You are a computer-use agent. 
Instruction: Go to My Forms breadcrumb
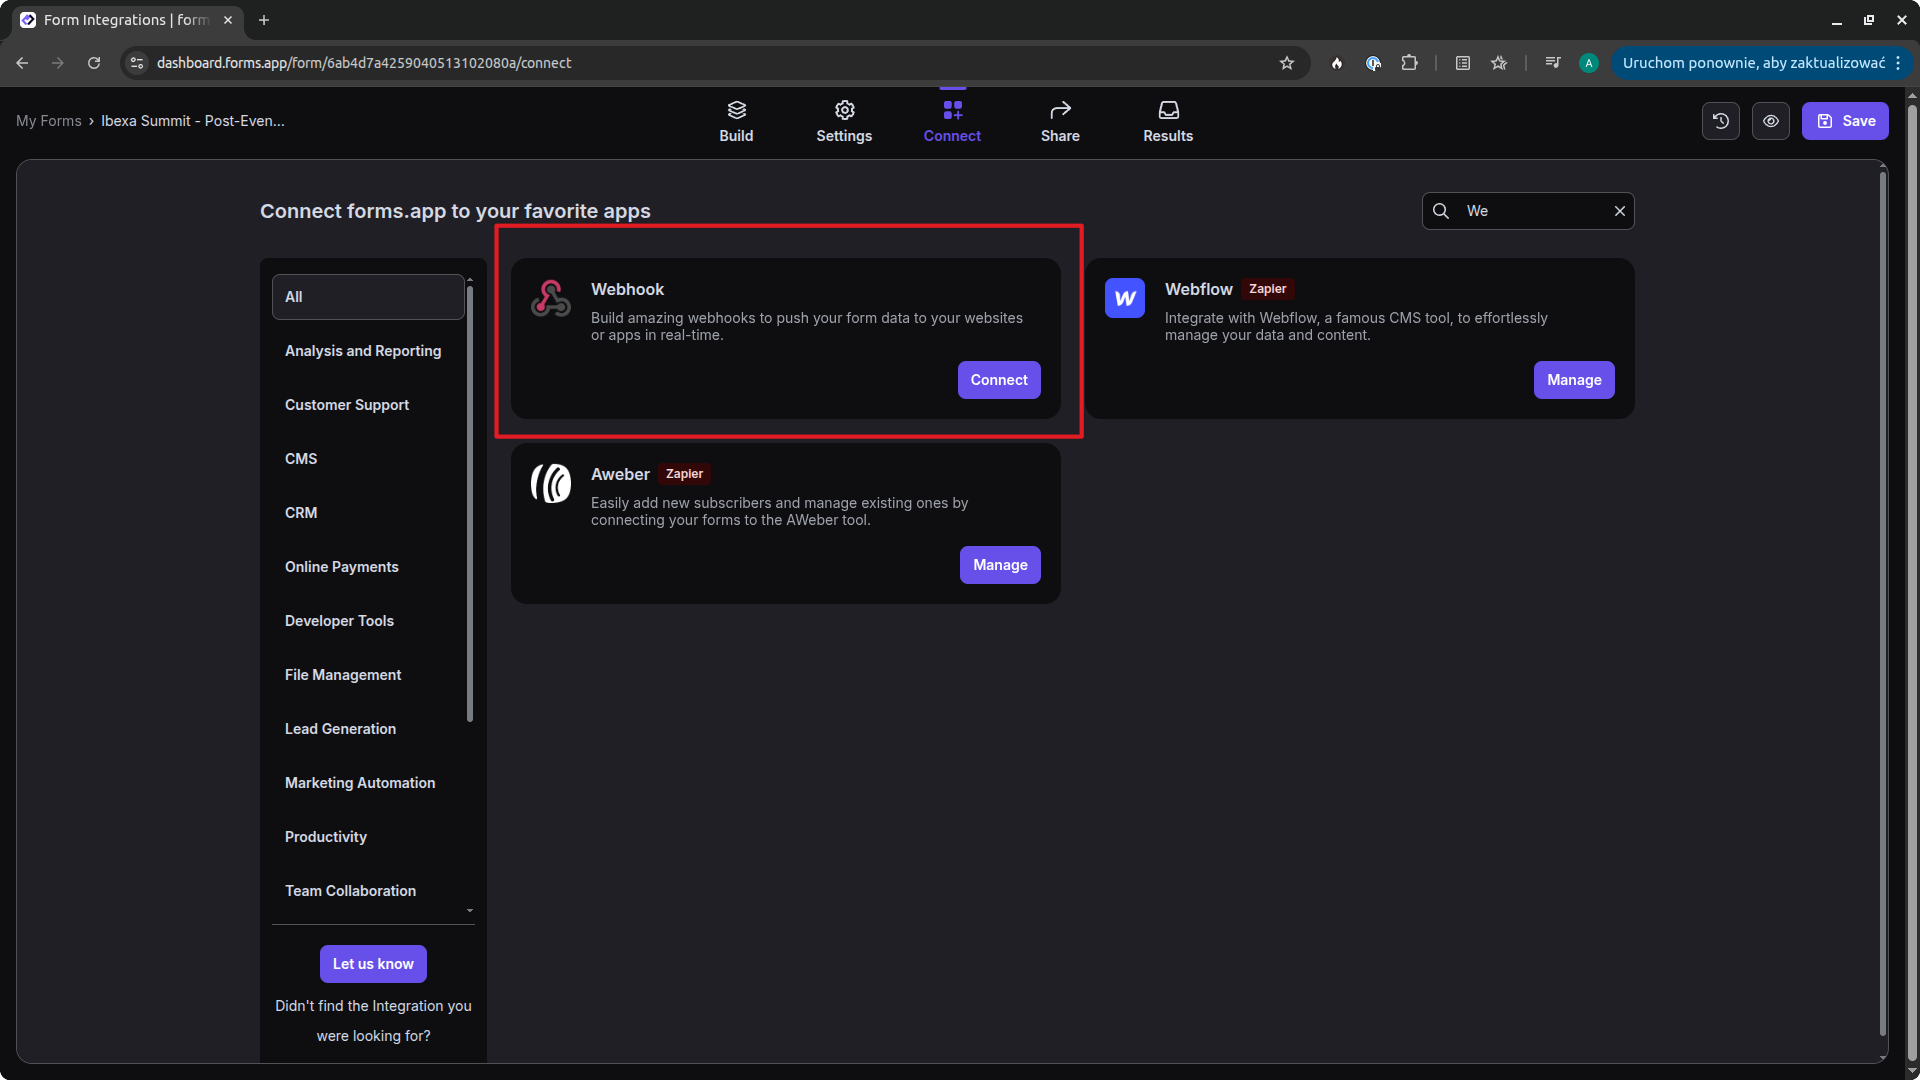(x=49, y=121)
